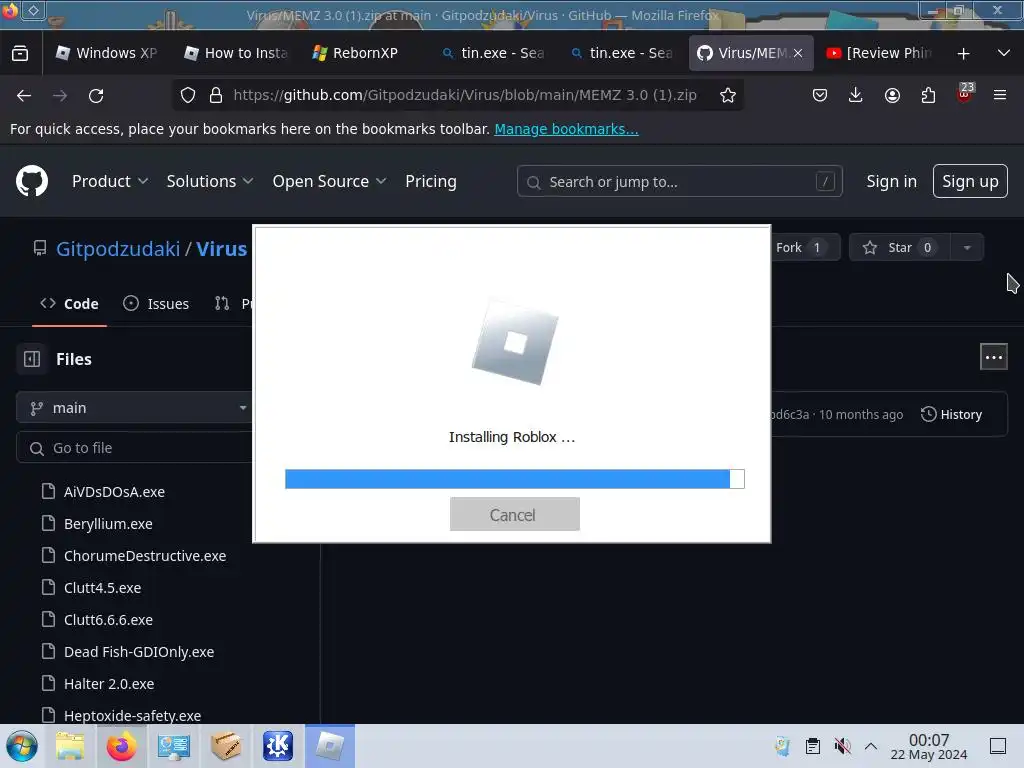Click the padlock site security icon
1024x768 pixels.
coord(216,95)
